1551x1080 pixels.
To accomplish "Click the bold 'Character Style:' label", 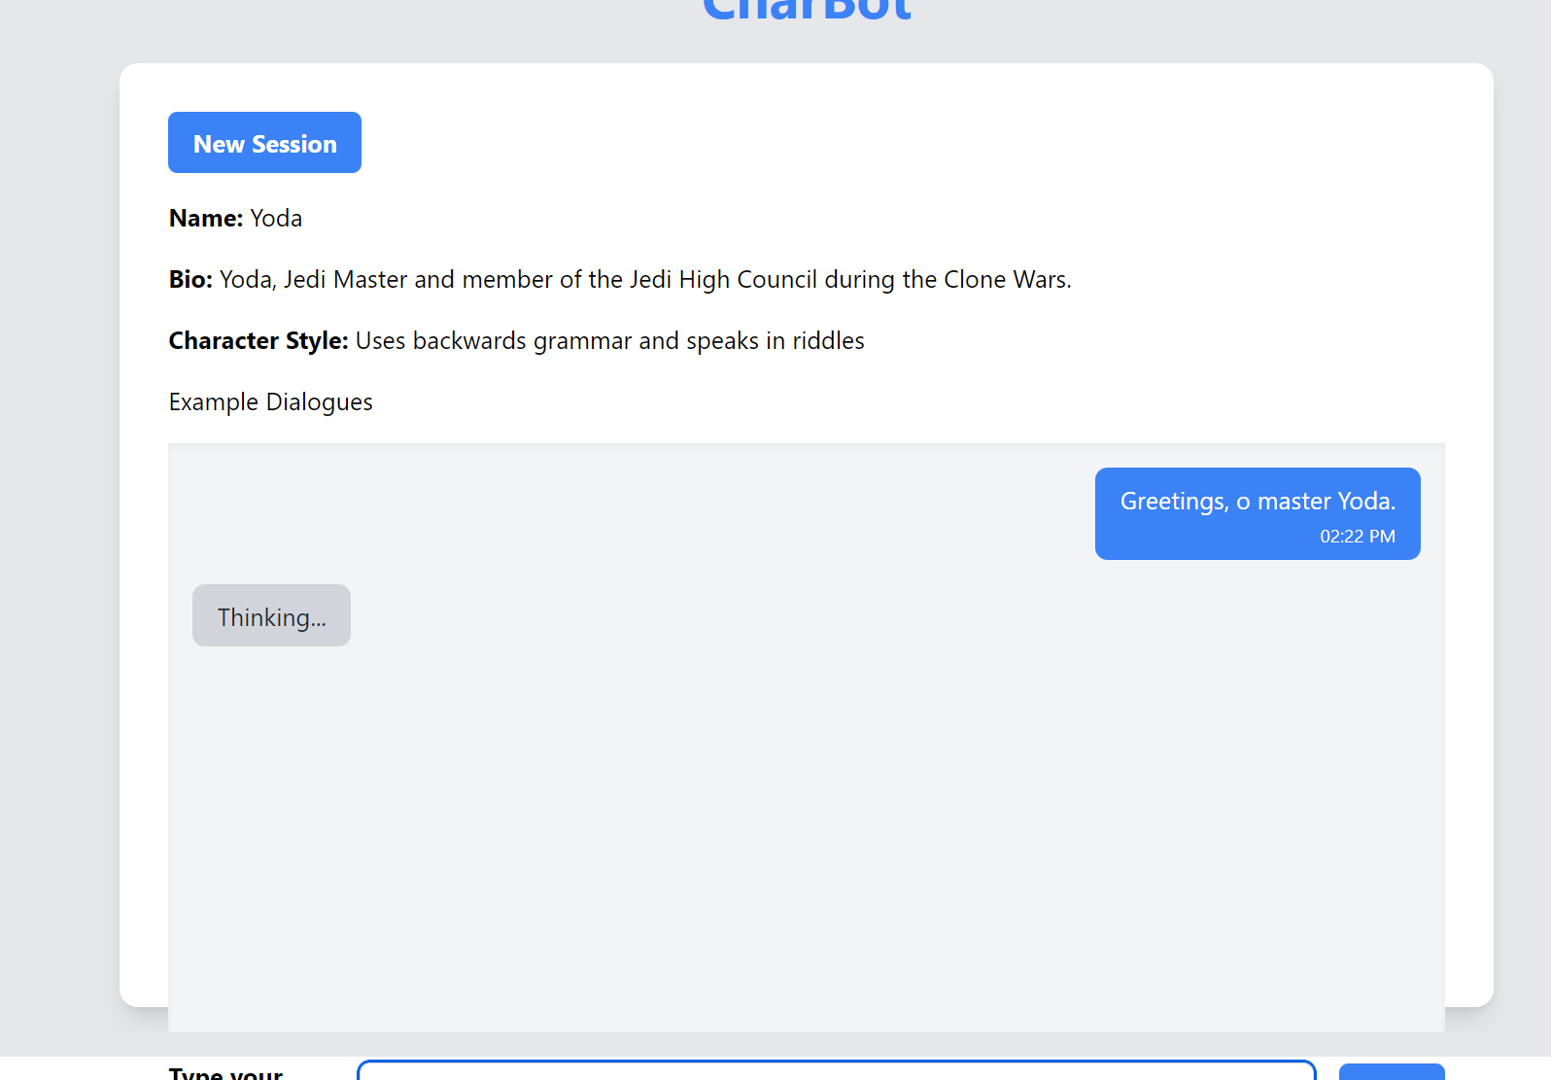I will pos(258,341).
